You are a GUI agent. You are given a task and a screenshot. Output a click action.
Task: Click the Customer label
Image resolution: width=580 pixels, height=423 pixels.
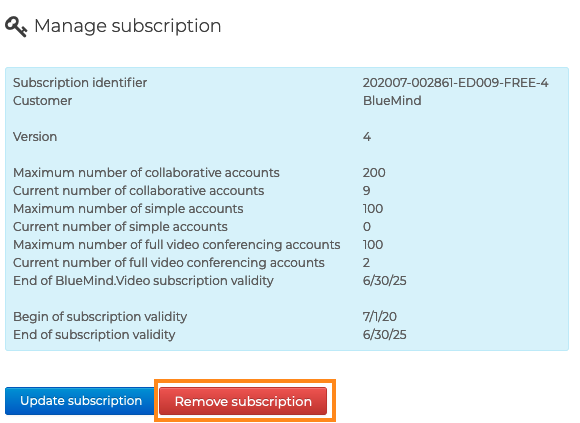point(43,101)
